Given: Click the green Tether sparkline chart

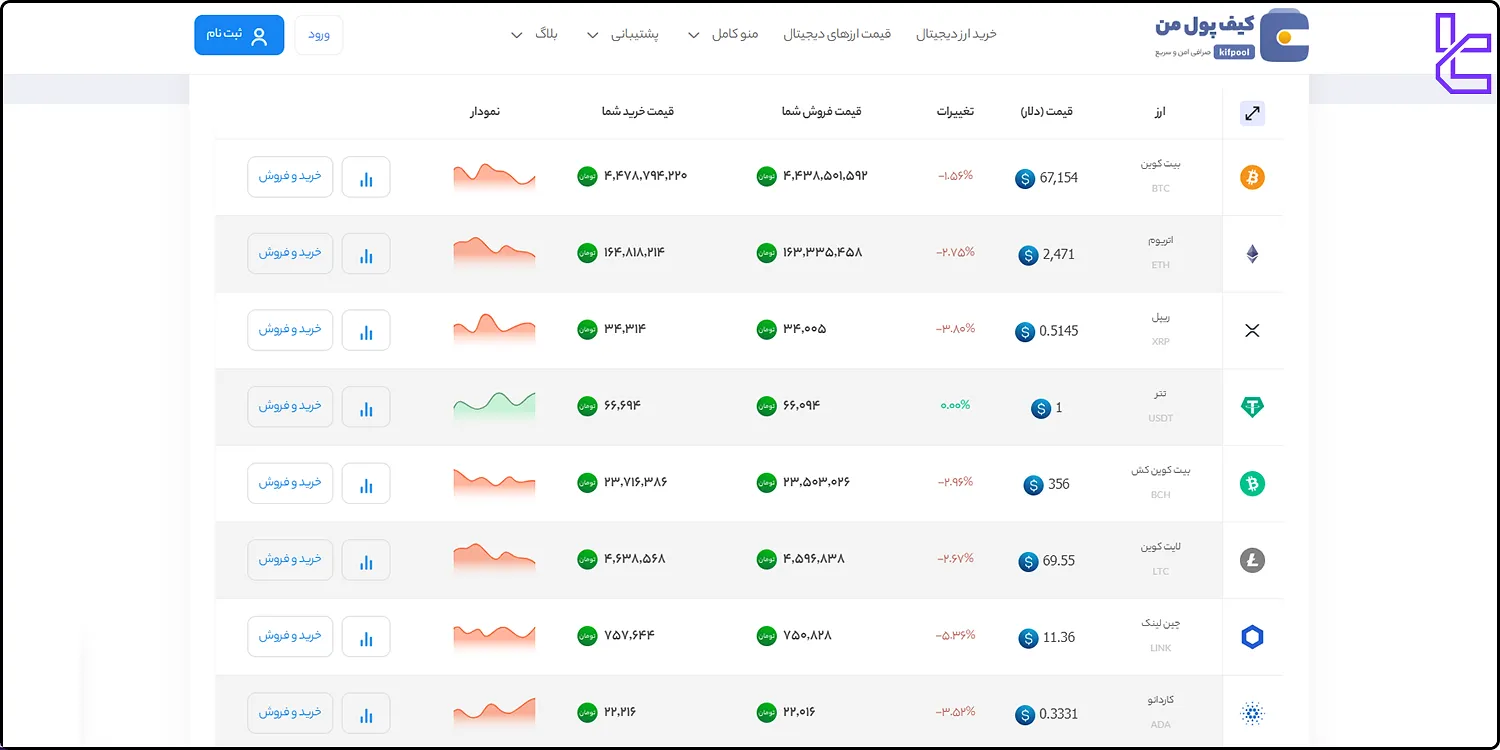Looking at the screenshot, I should [494, 405].
